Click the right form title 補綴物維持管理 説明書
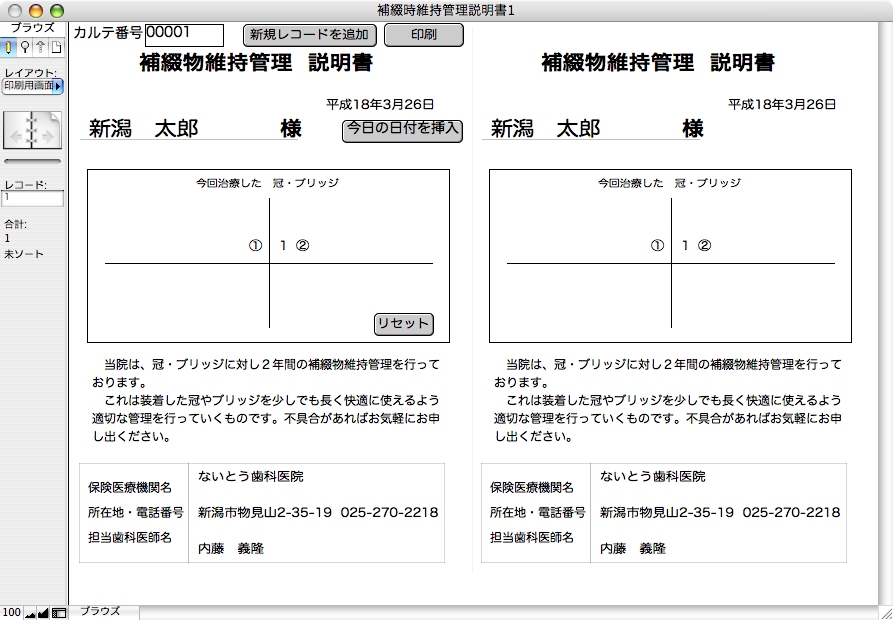This screenshot has width=893, height=620. (658, 63)
